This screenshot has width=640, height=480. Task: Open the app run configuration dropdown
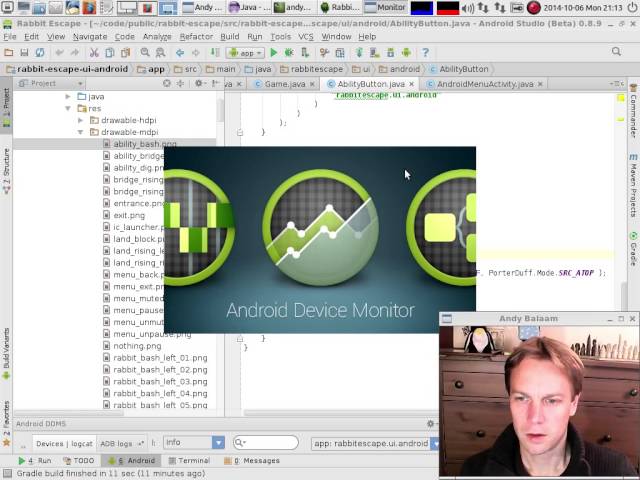246,53
